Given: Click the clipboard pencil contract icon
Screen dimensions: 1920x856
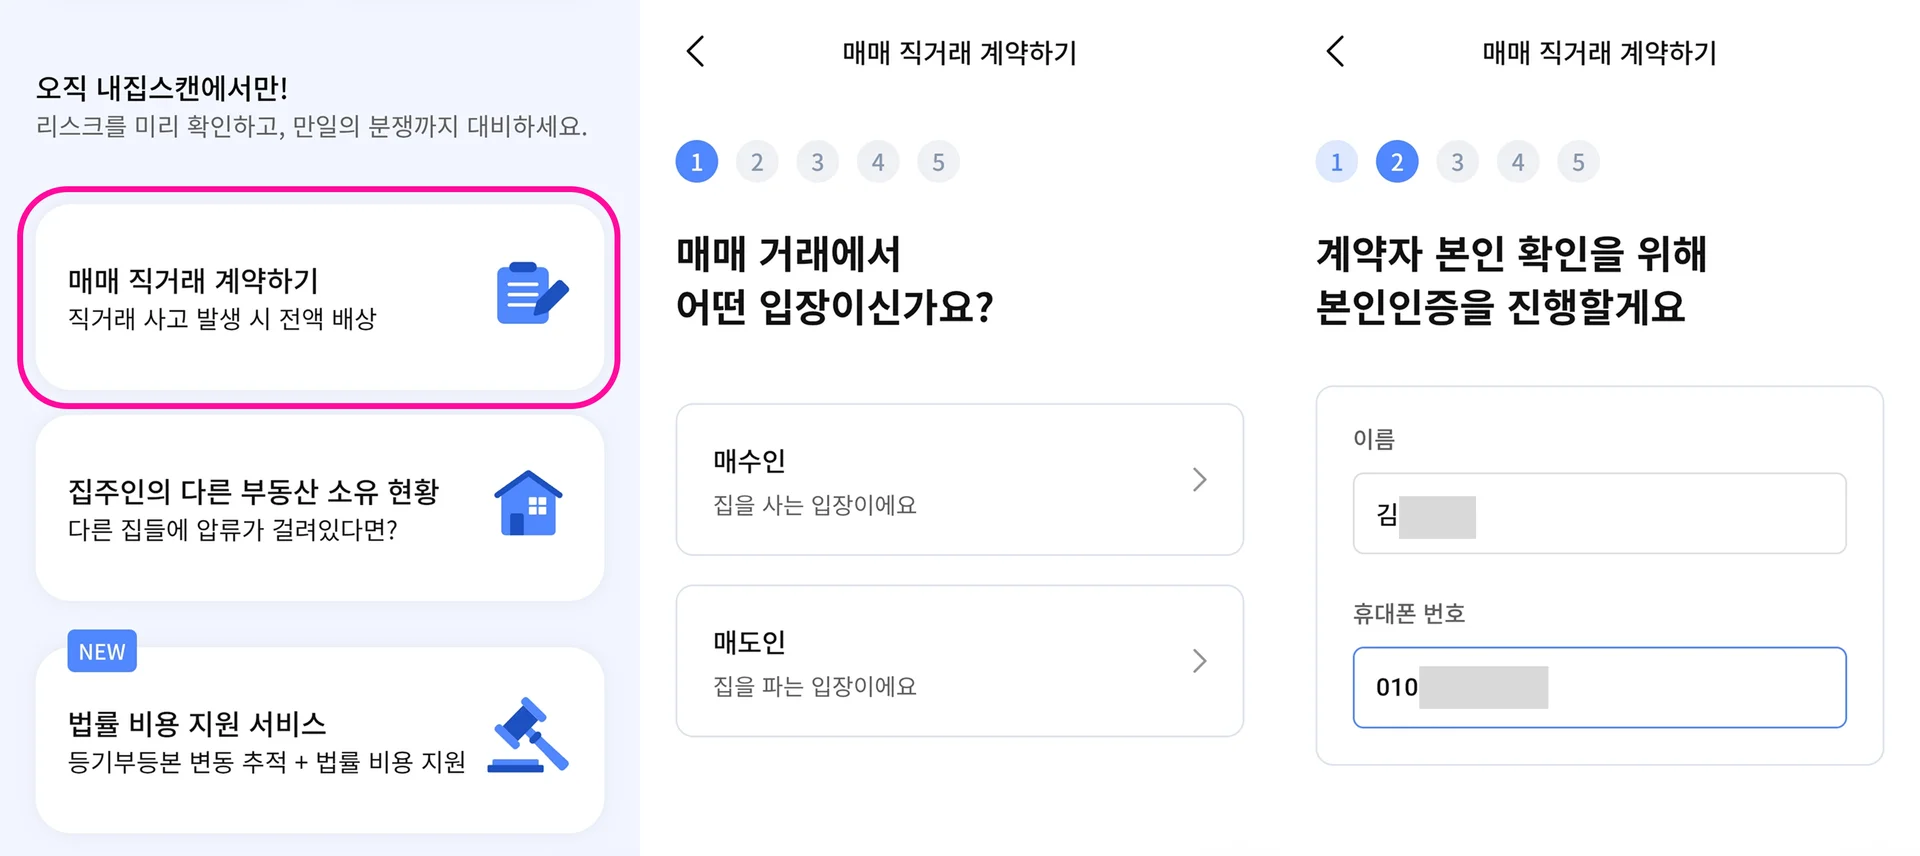Looking at the screenshot, I should point(532,293).
